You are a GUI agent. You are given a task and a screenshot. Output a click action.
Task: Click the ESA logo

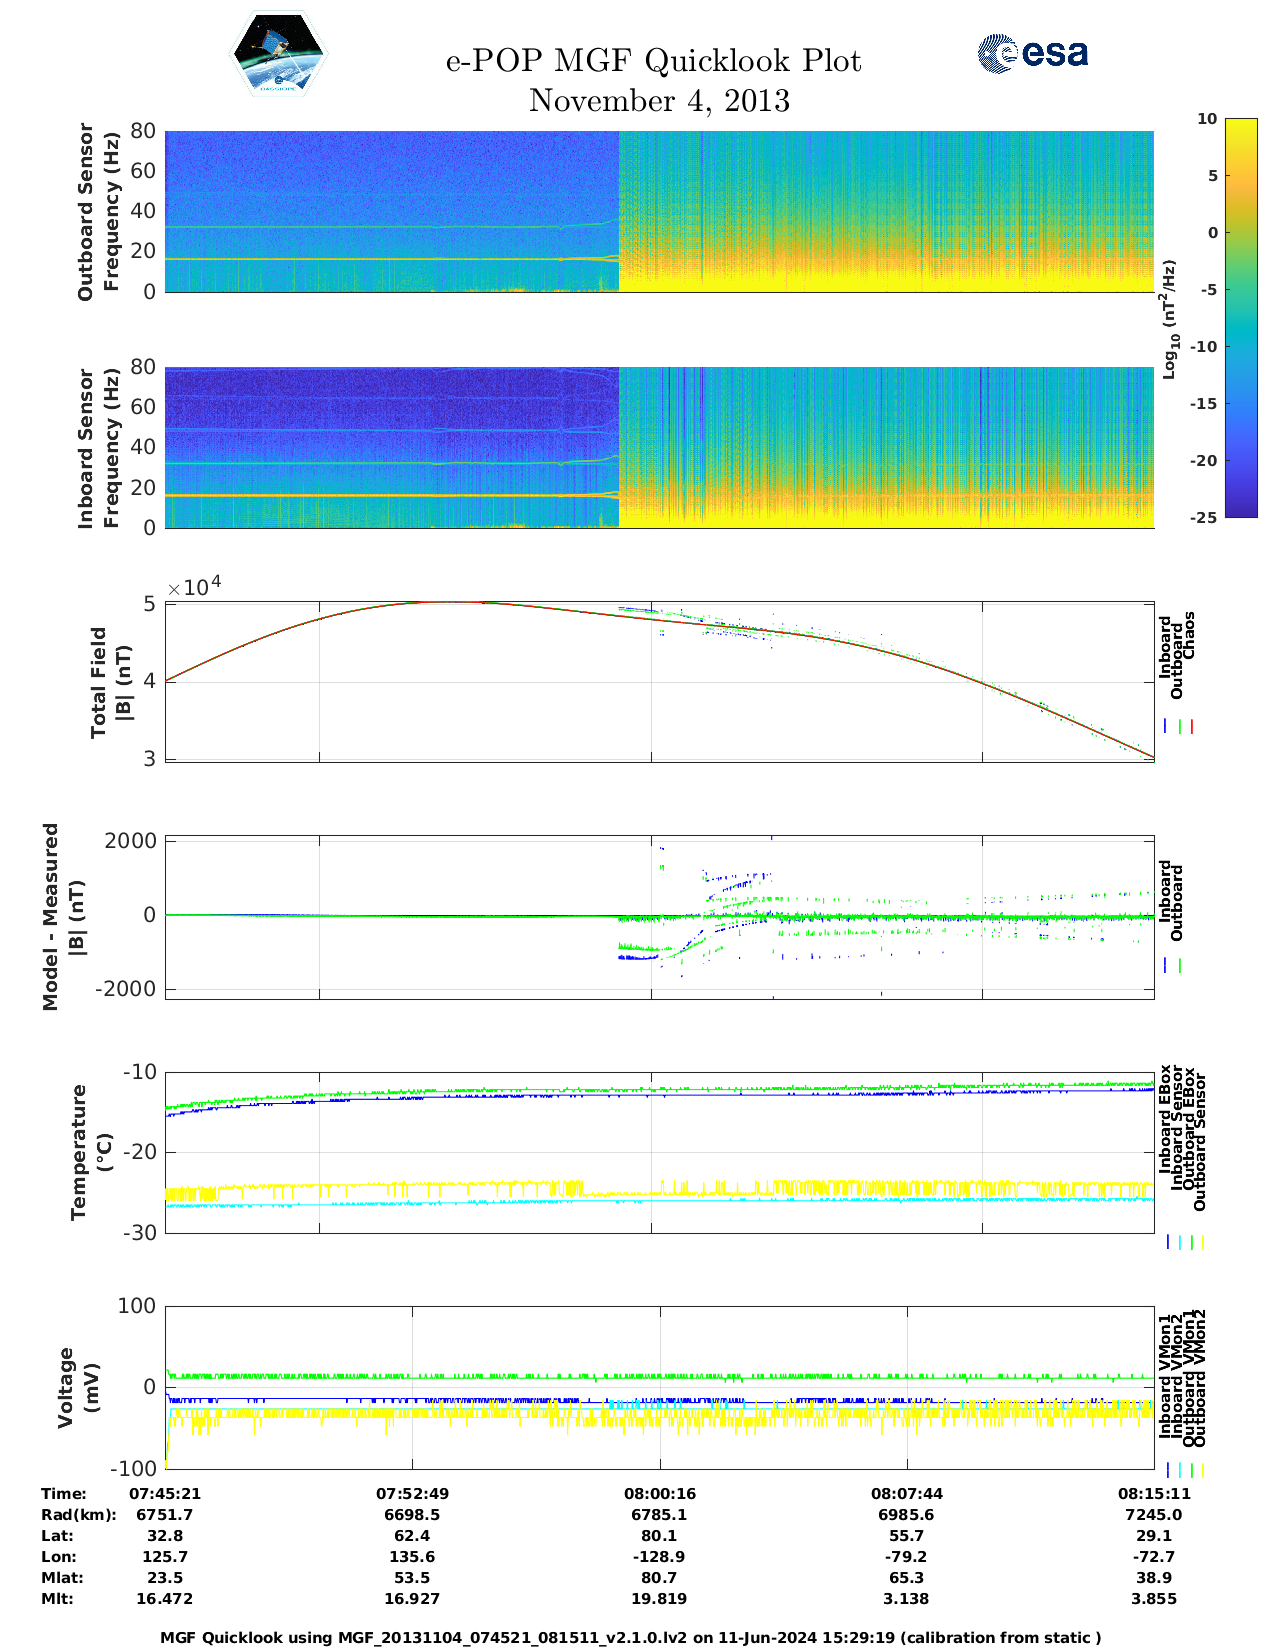(1032, 53)
